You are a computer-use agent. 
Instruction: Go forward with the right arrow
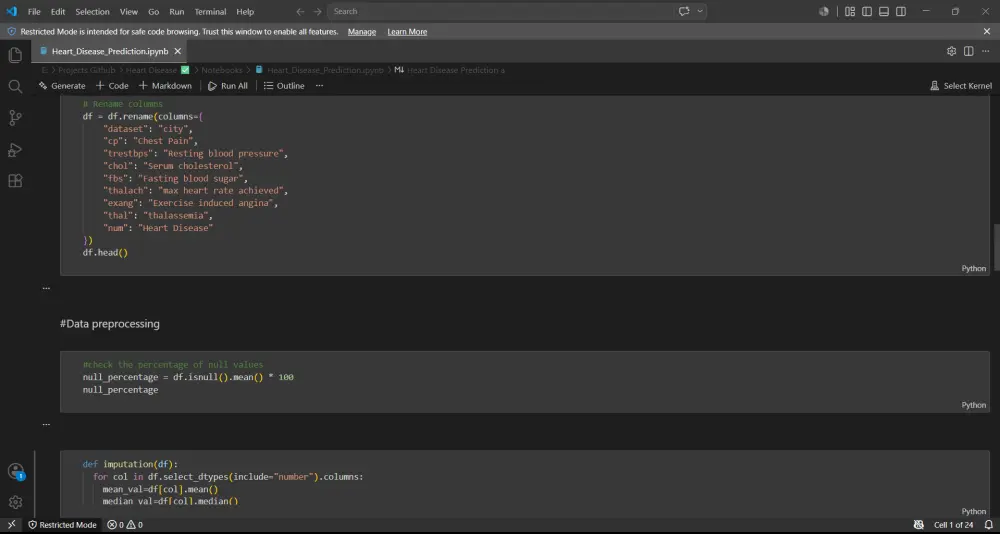[318, 11]
